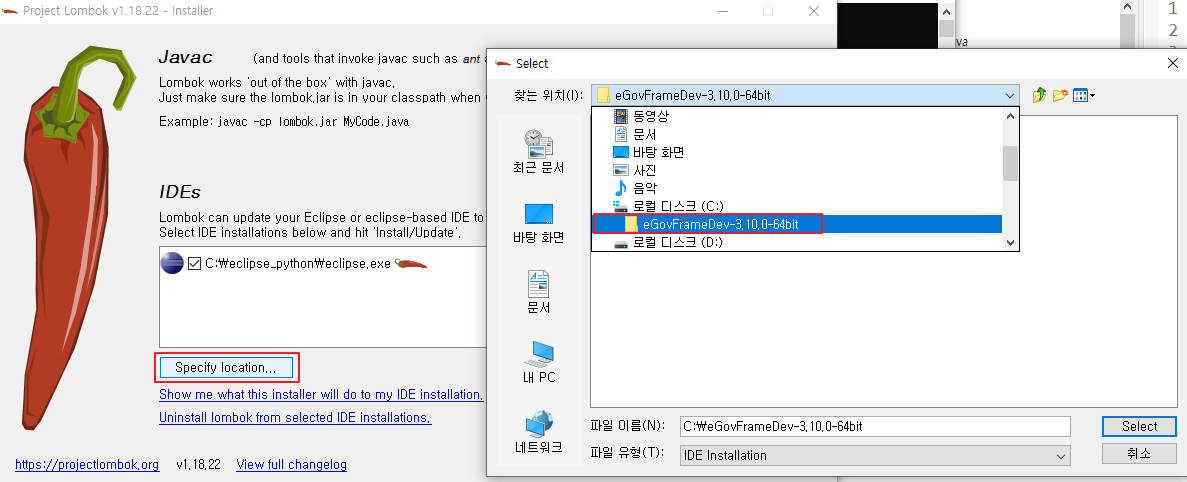Open 내 PC in places sidebar

click(x=538, y=362)
